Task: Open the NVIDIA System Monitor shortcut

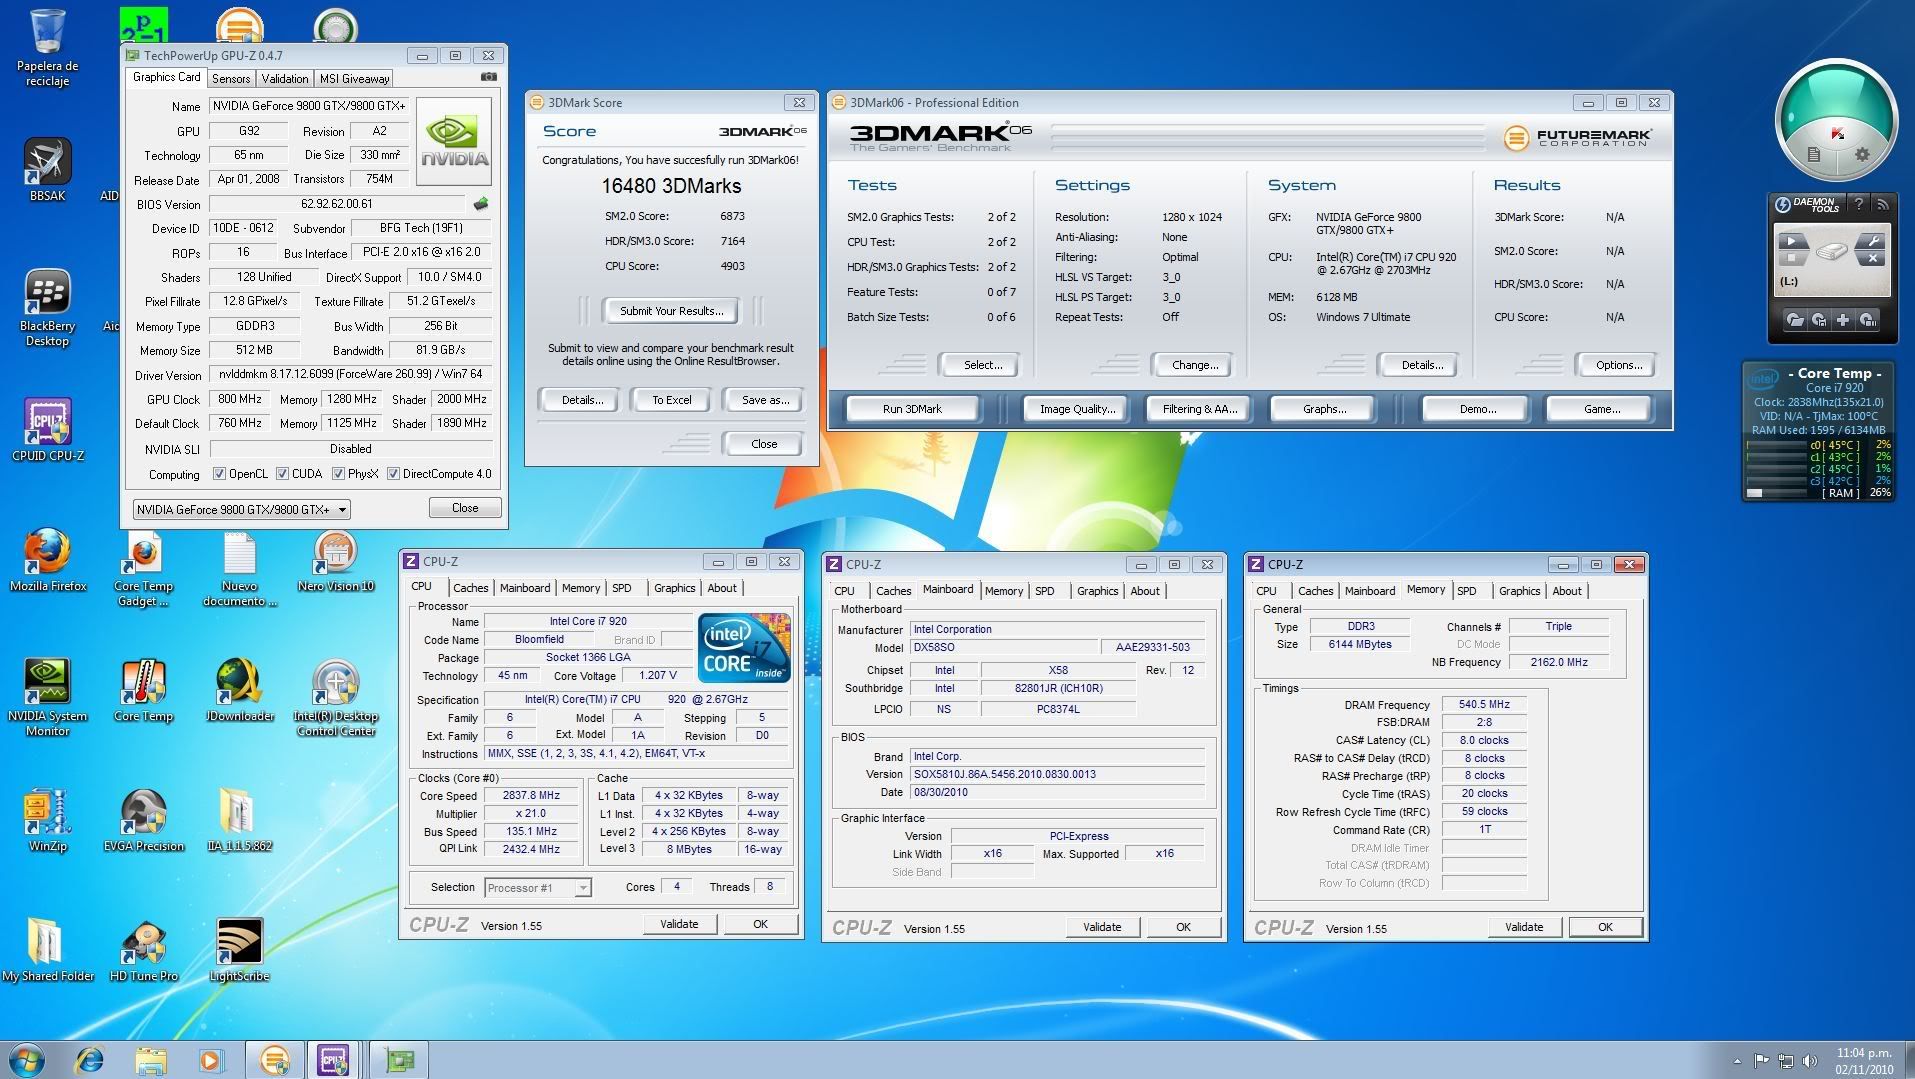Action: tap(47, 698)
